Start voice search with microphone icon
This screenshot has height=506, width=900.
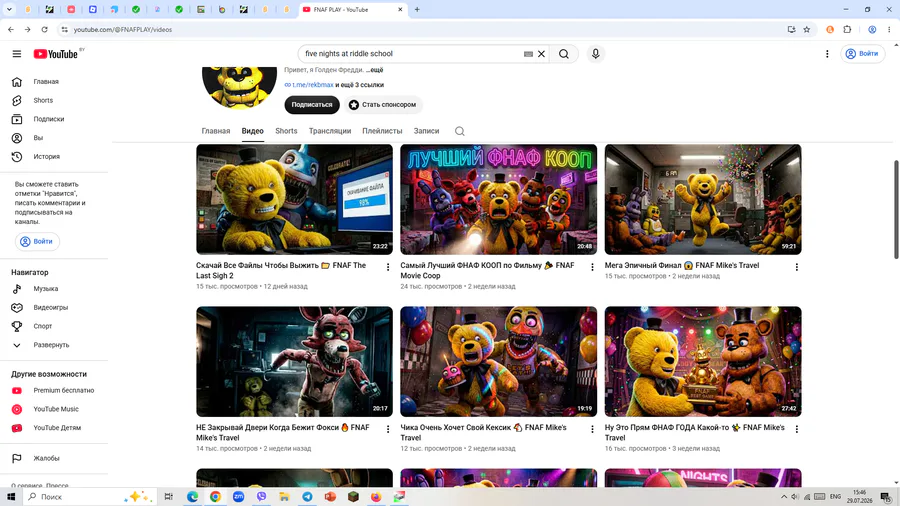pyautogui.click(x=595, y=54)
